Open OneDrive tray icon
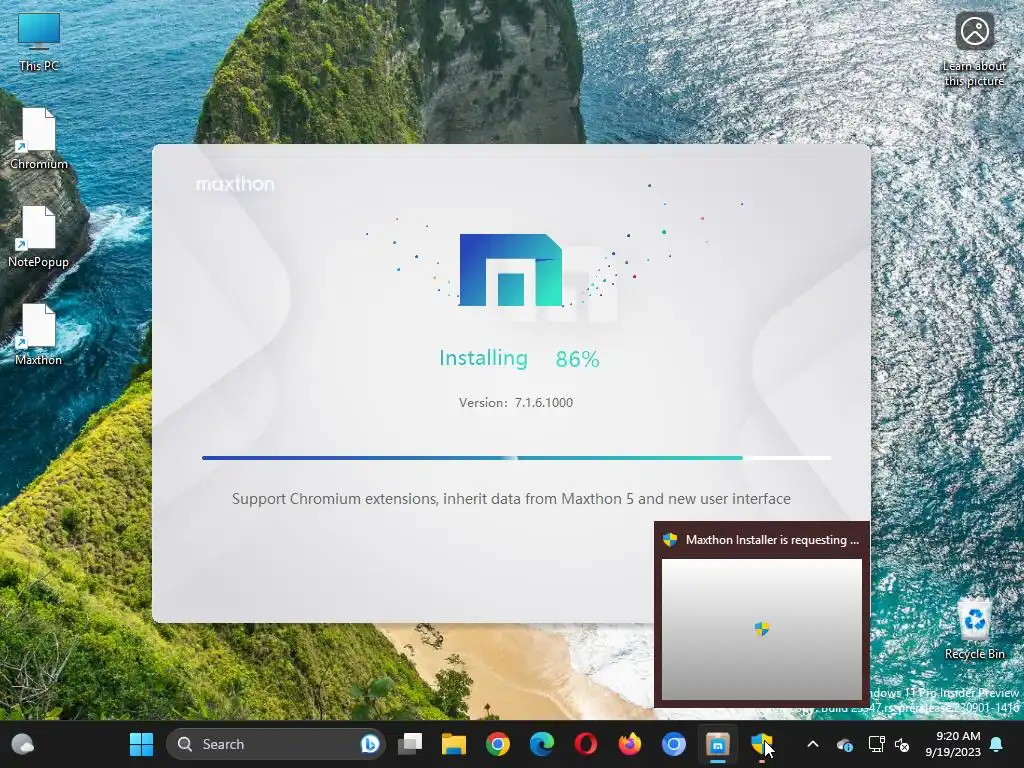 844,744
